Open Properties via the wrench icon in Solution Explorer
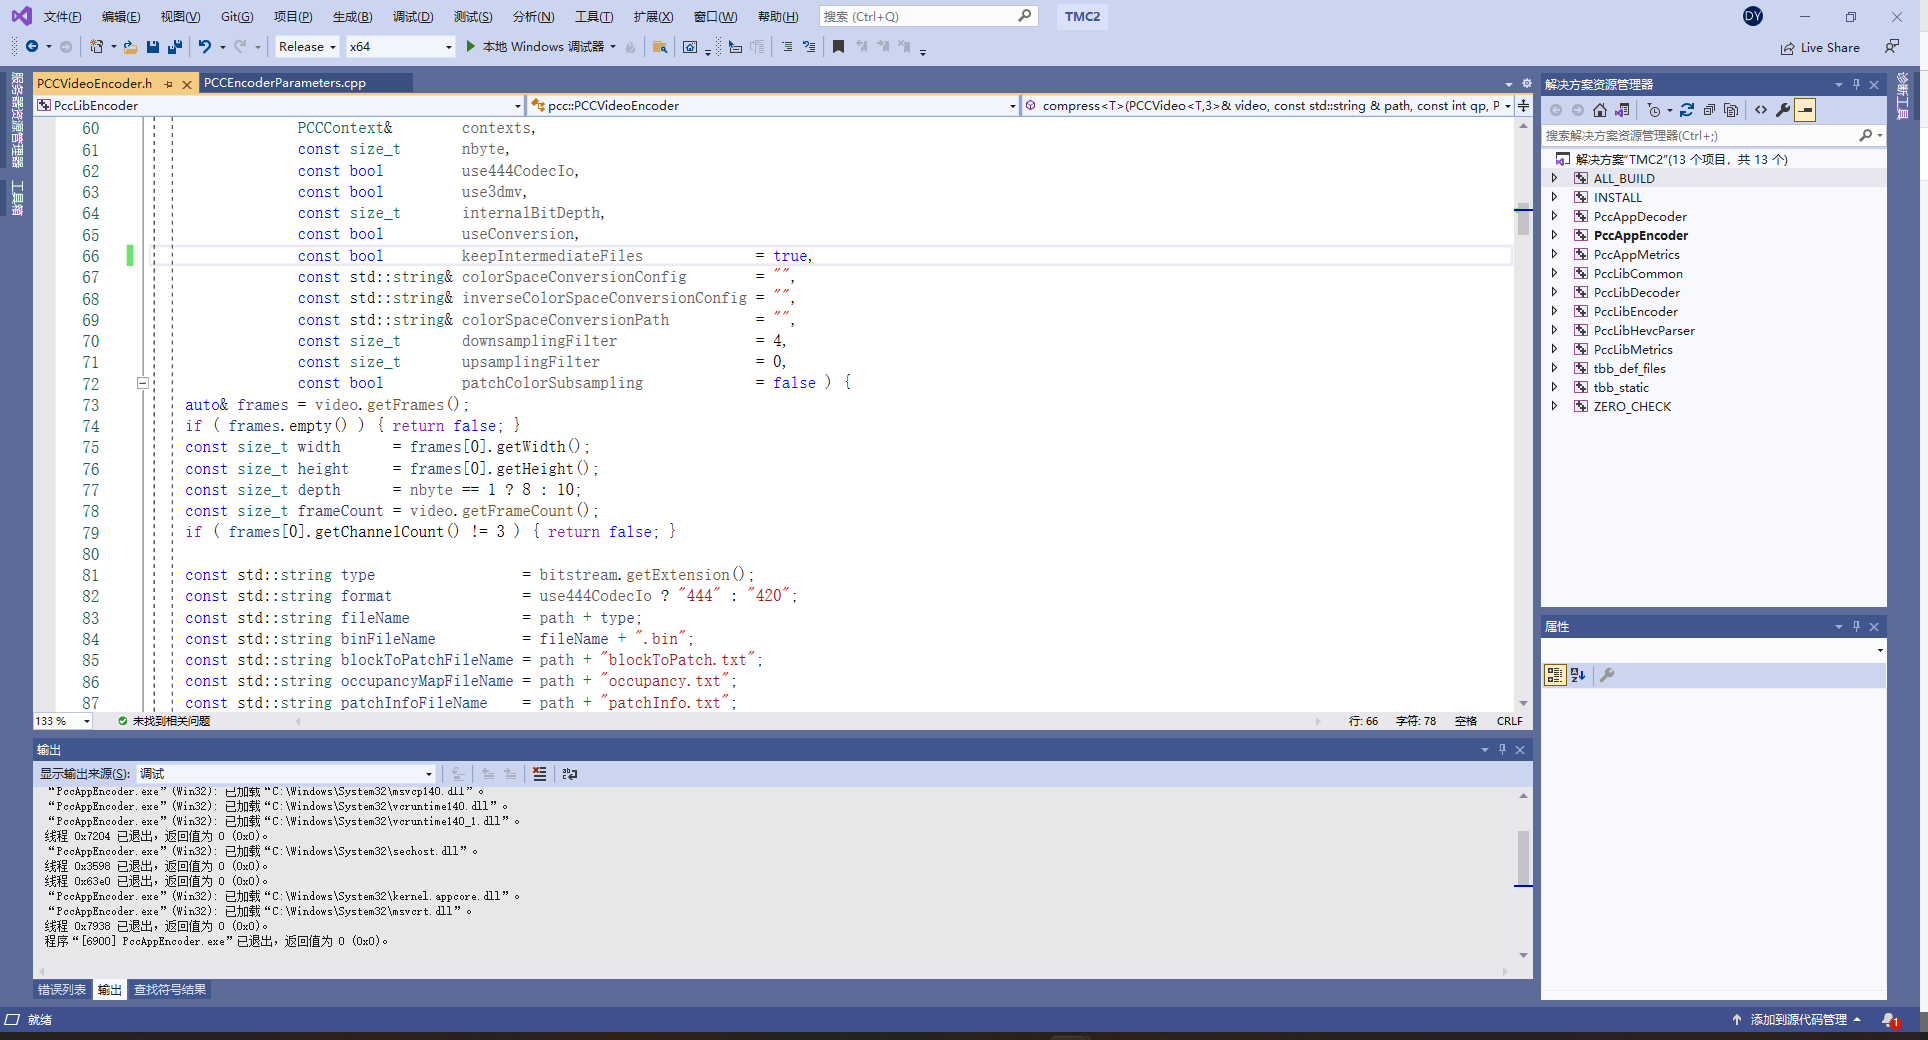The height and width of the screenshot is (1040, 1928). (1783, 110)
